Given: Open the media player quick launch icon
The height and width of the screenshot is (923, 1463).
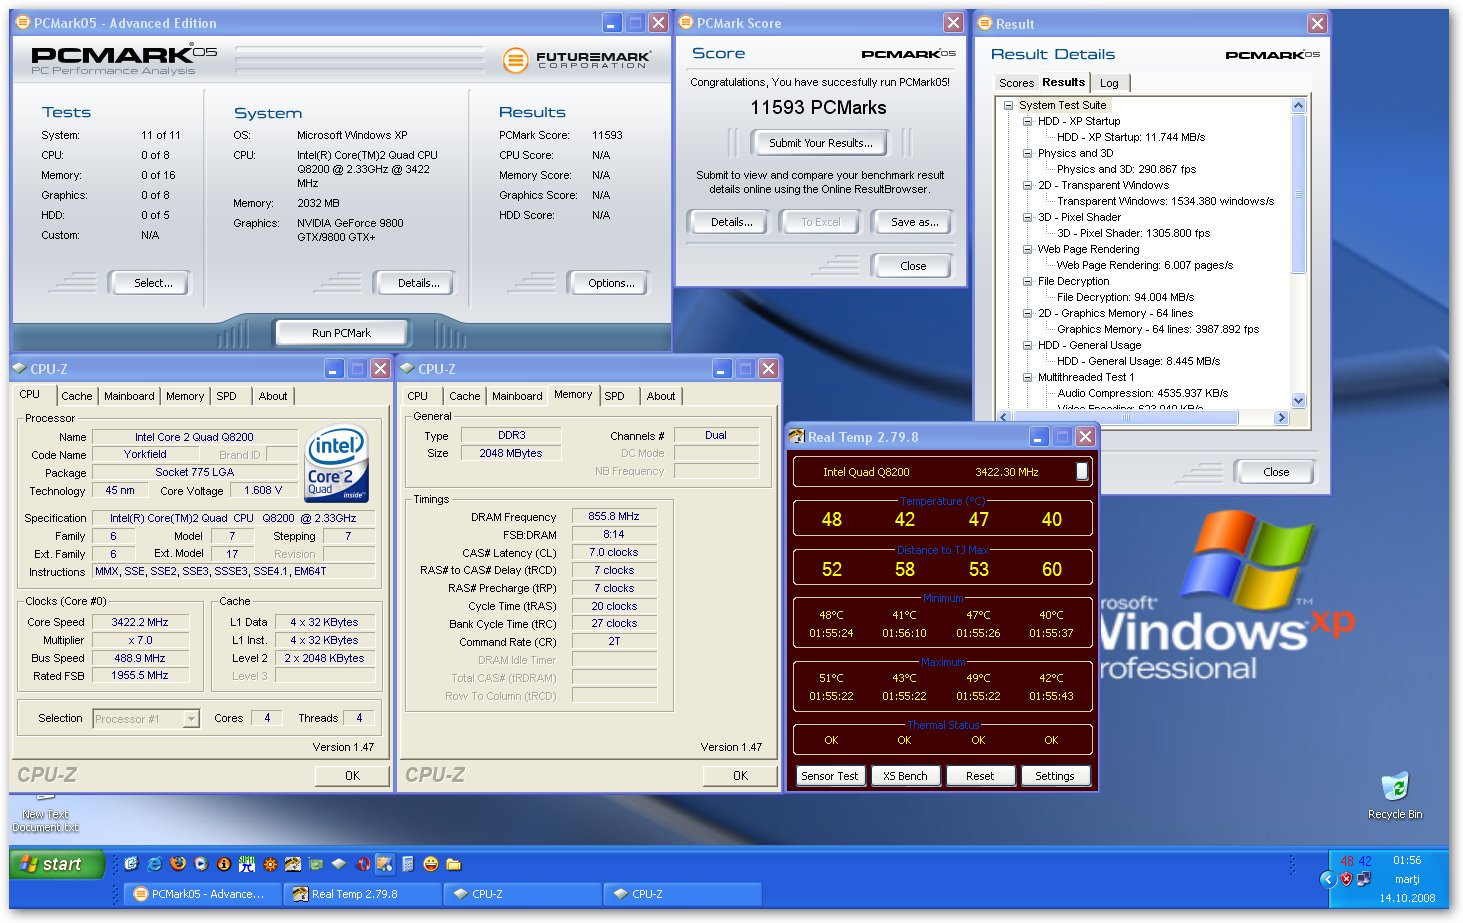Looking at the screenshot, I should click(201, 864).
